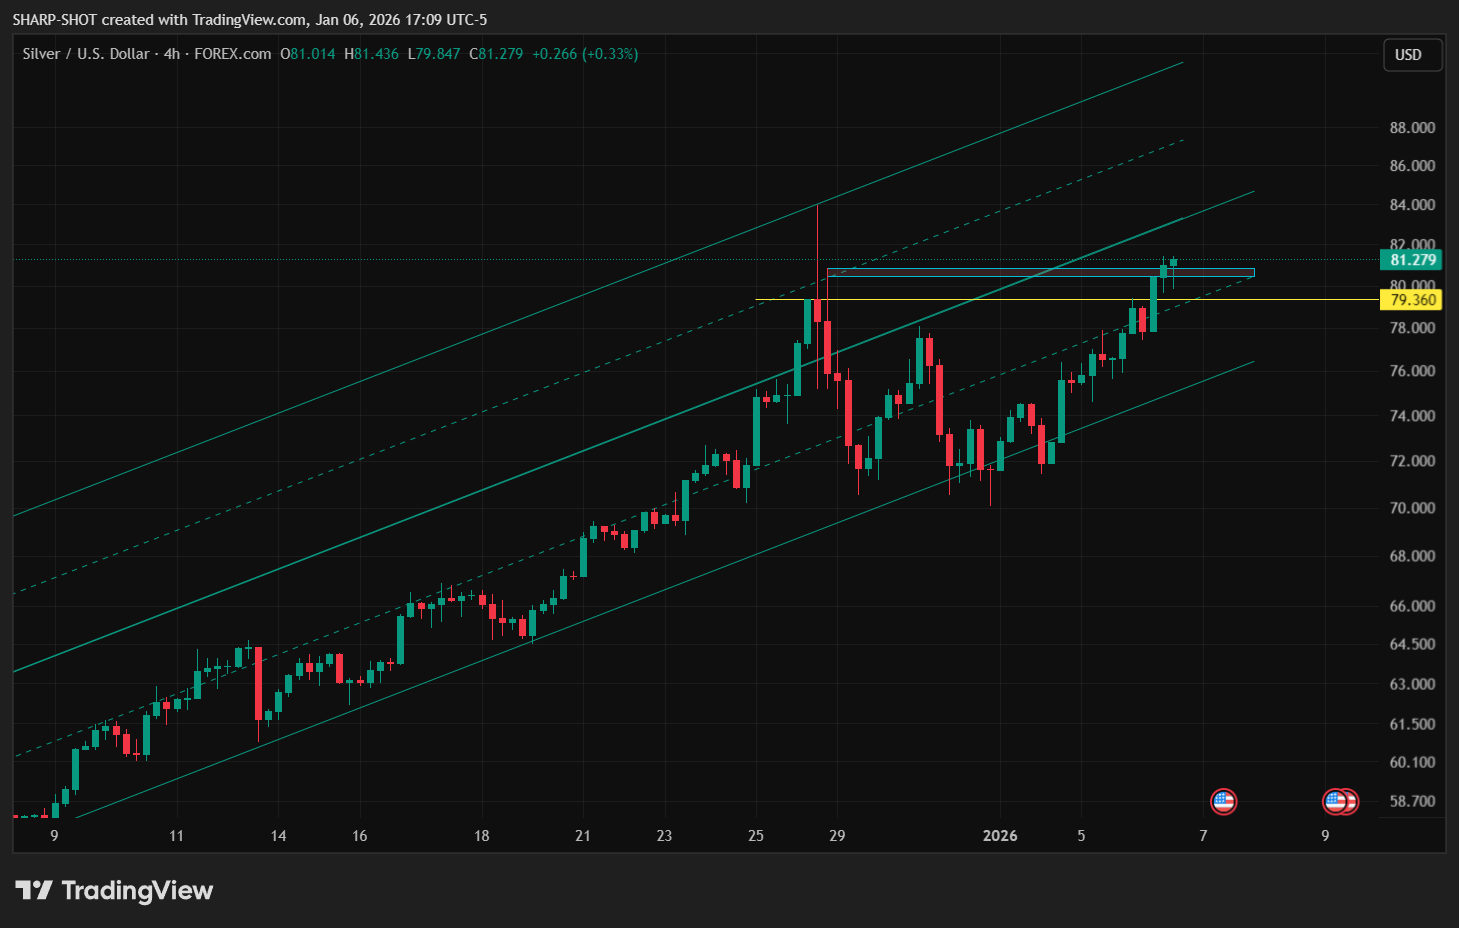Image resolution: width=1459 pixels, height=928 pixels.
Task: Click the low value L79.847
Action: pos(434,54)
